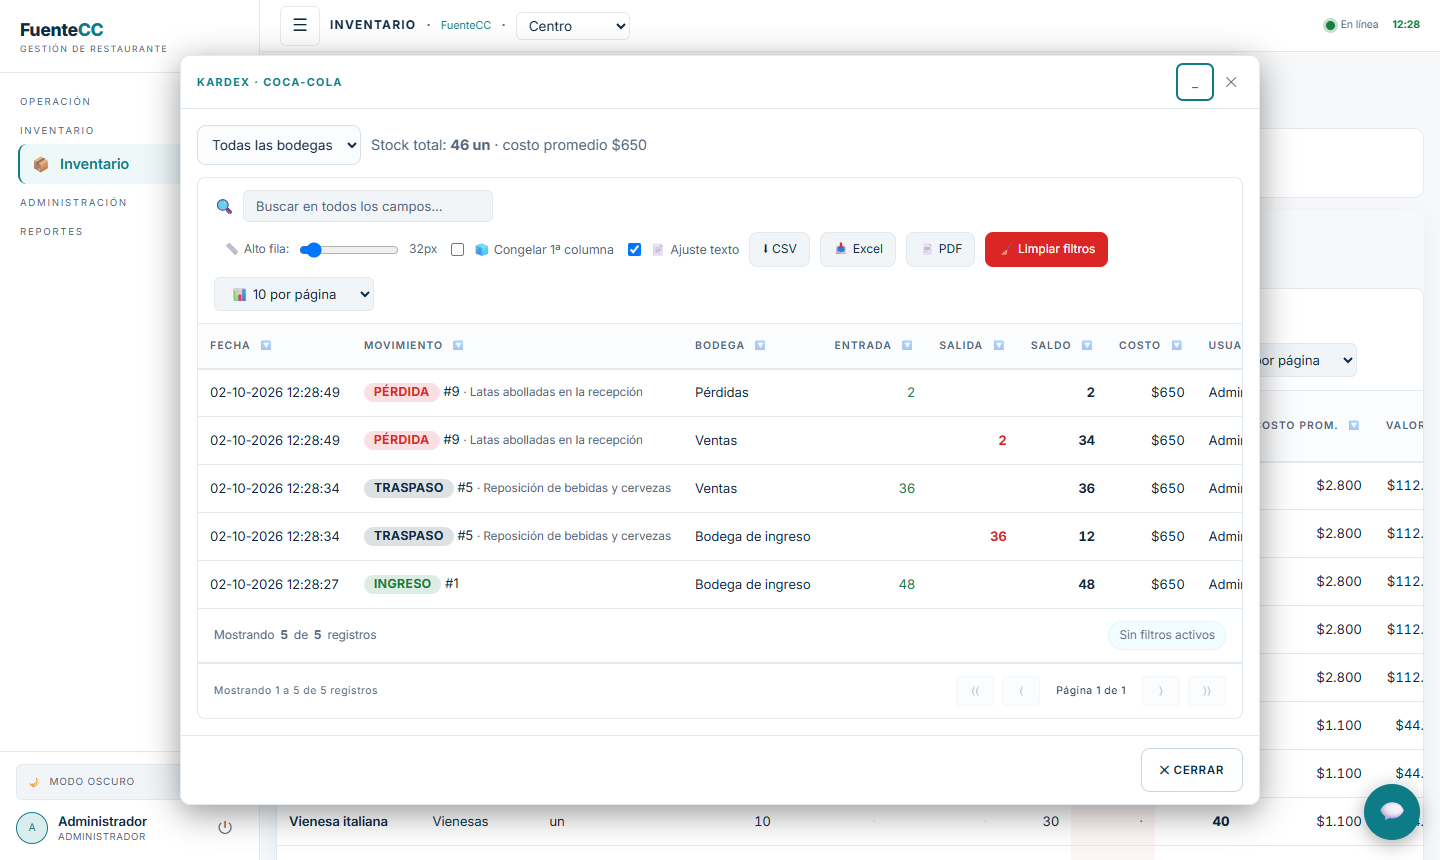This screenshot has width=1440, height=860.
Task: Click the Administrador avatar icon
Action: [32, 828]
